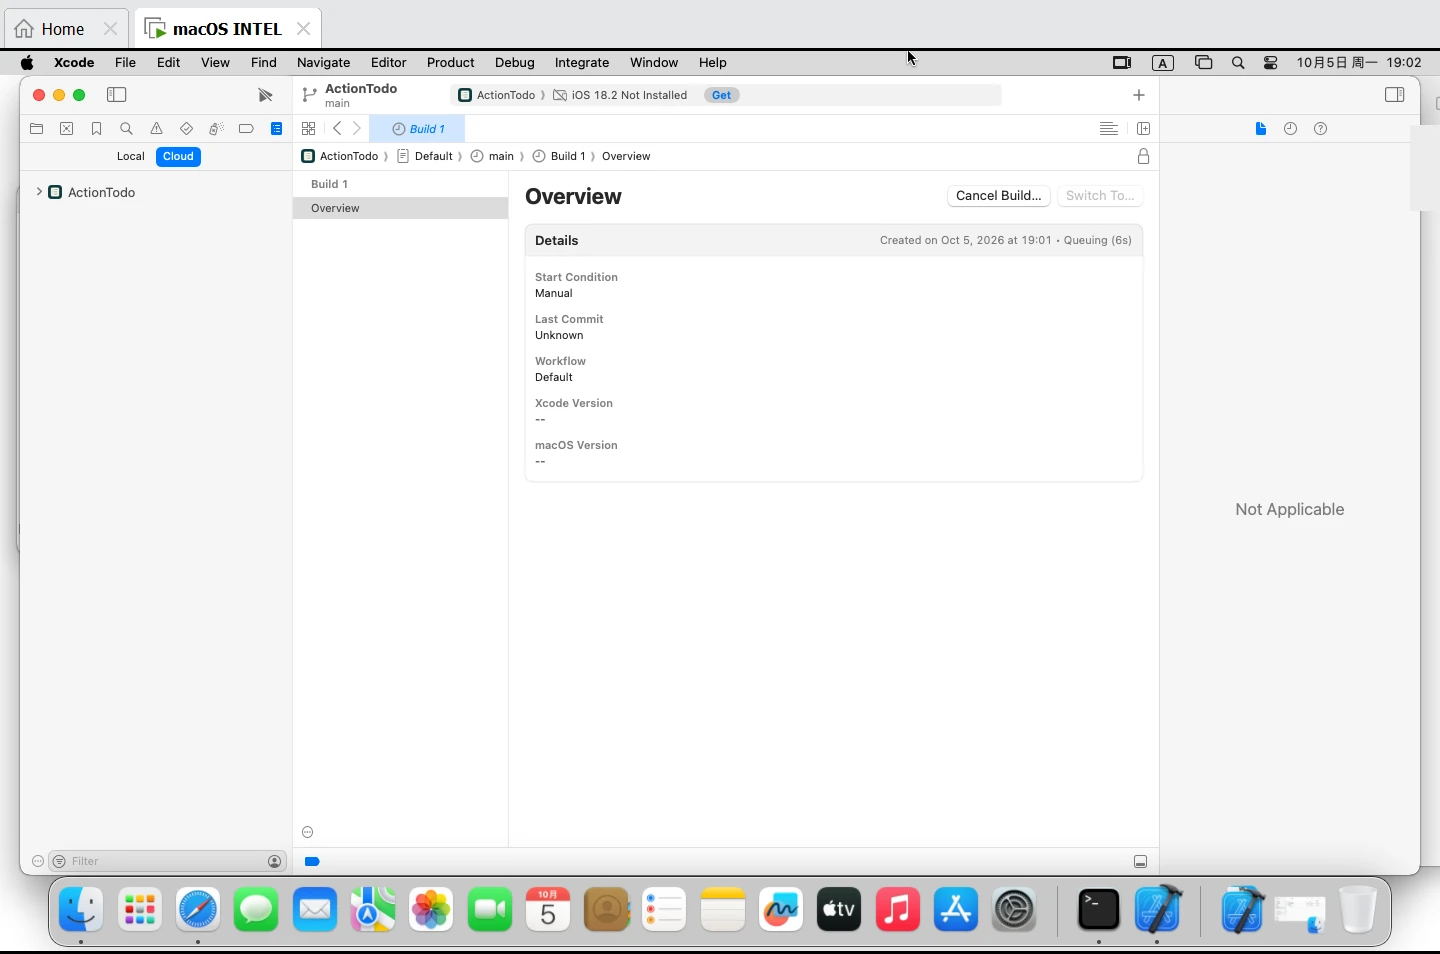Open the ActionTodo scheme selector

coord(497,95)
